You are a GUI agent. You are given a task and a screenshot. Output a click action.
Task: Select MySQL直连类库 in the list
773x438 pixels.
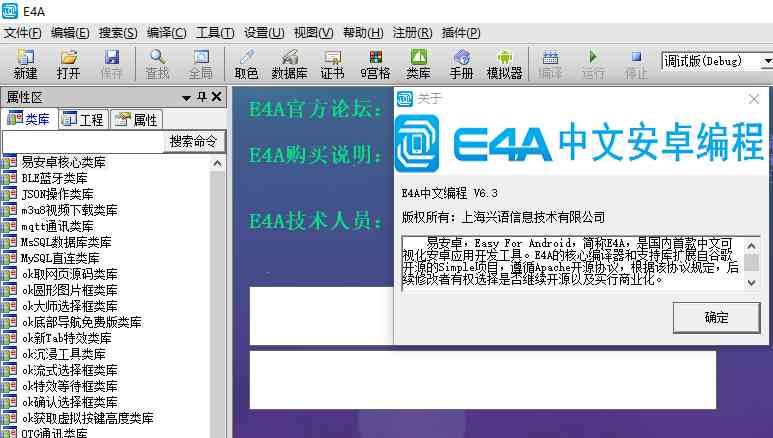pos(60,258)
